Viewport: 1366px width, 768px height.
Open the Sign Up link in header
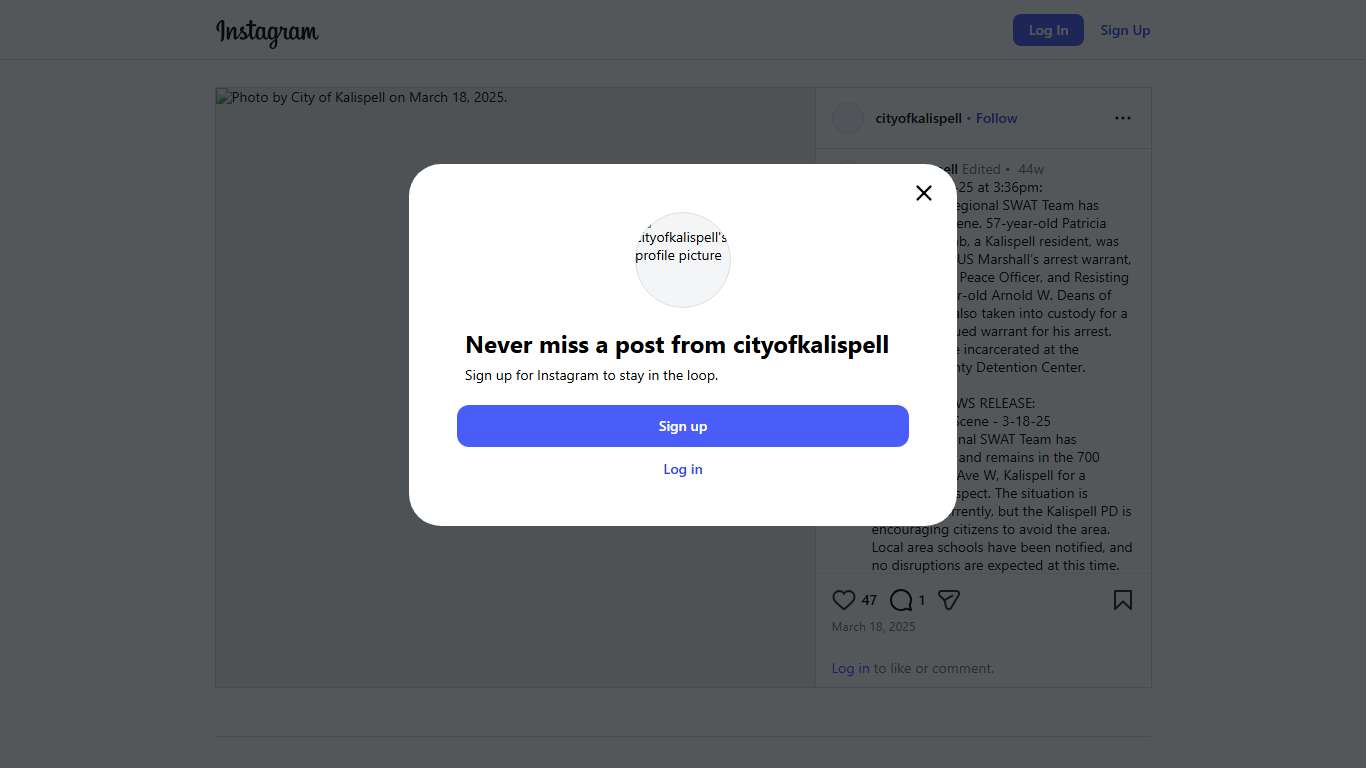[x=1125, y=30]
